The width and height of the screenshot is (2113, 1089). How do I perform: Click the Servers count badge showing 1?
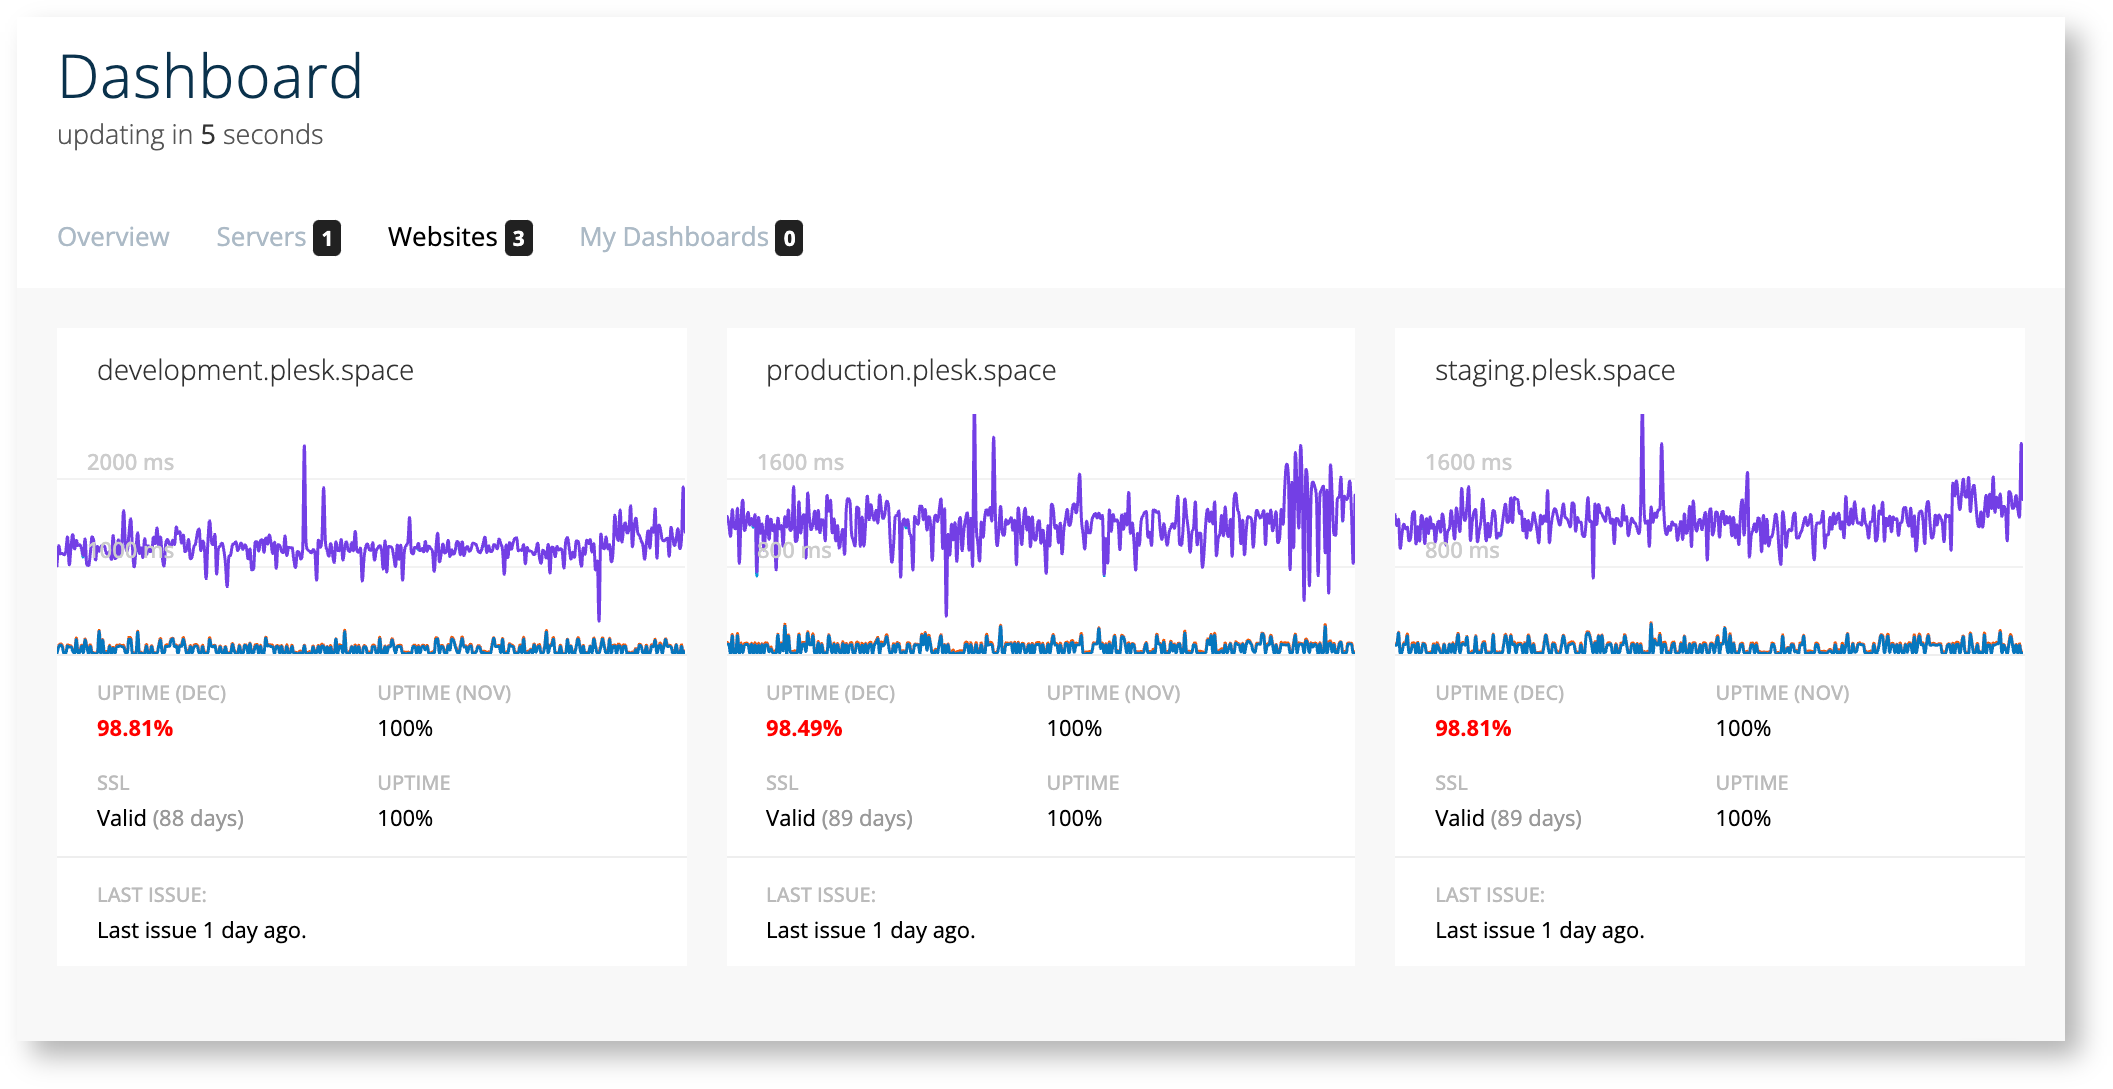327,238
